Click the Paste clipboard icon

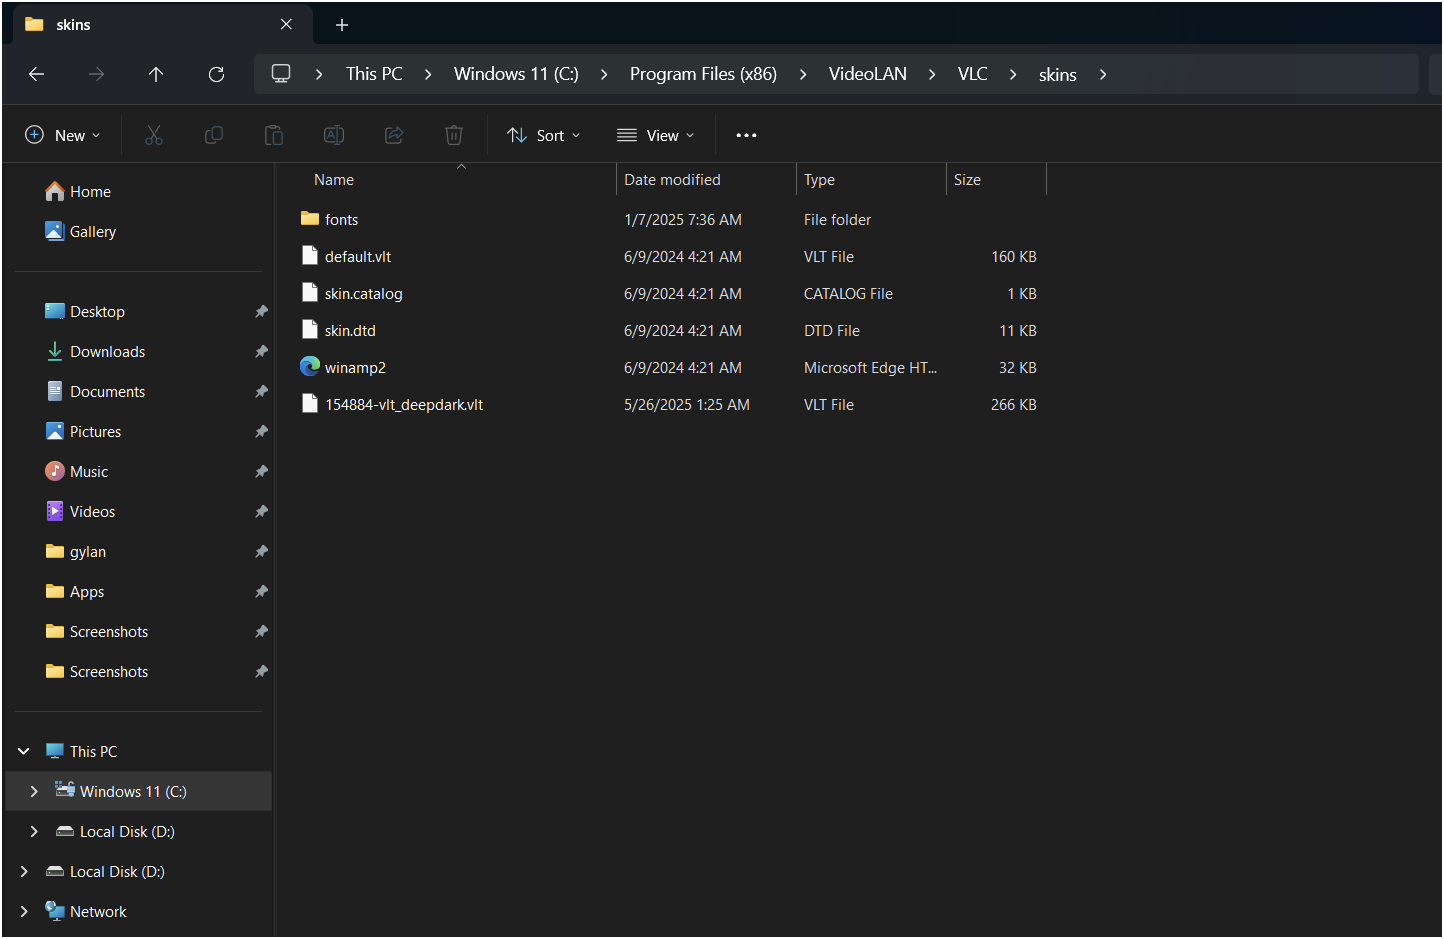click(274, 135)
